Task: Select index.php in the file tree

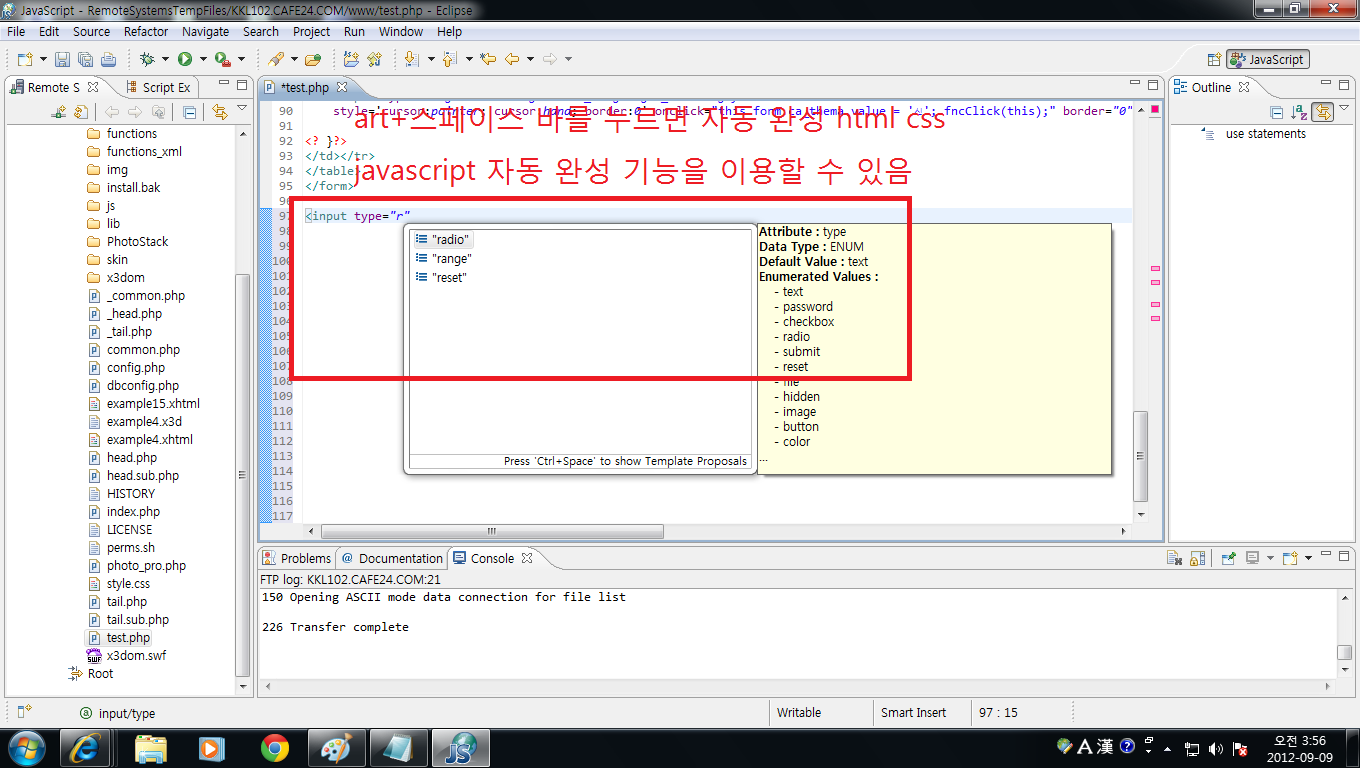Action: coord(133,512)
